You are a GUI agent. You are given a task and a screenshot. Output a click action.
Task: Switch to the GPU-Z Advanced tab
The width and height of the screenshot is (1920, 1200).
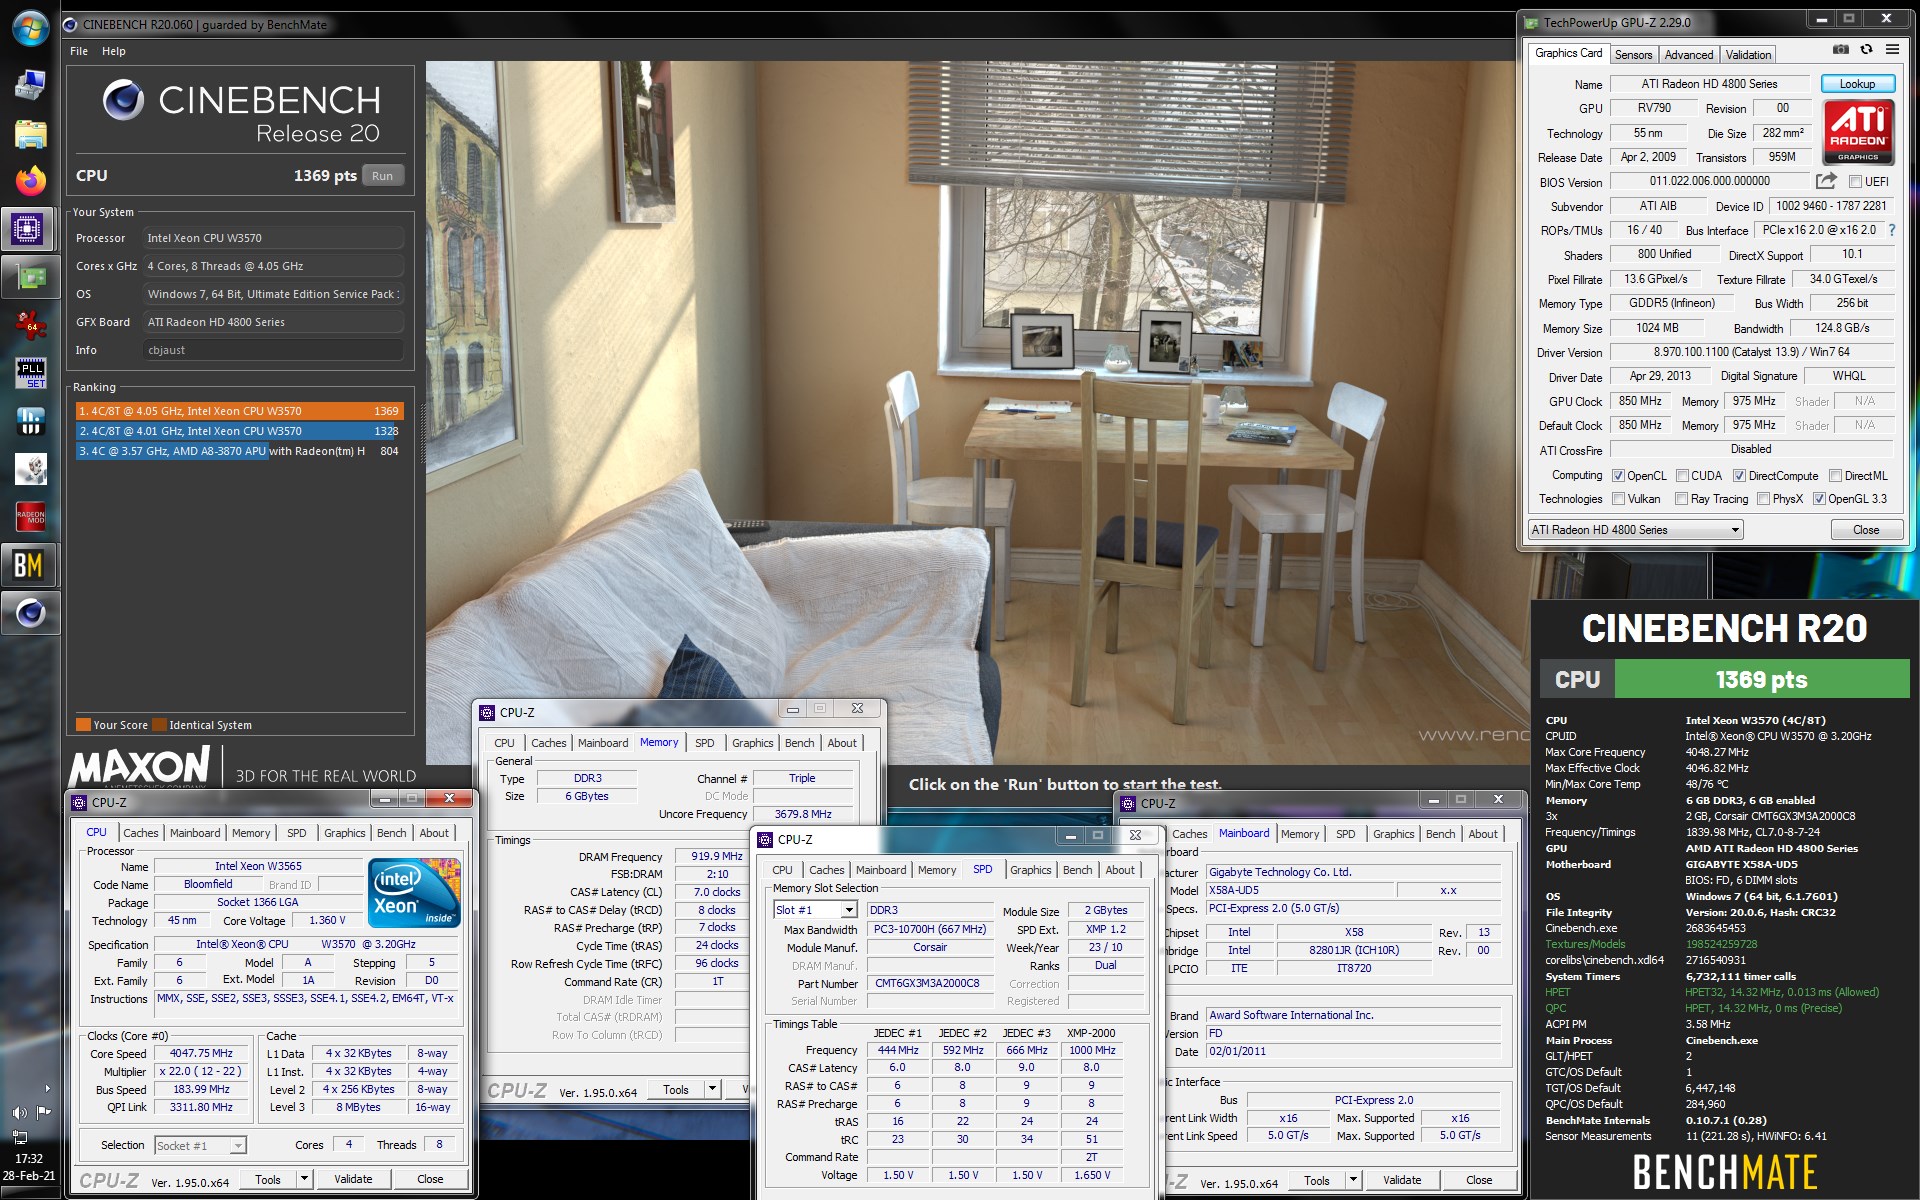coord(1689,55)
